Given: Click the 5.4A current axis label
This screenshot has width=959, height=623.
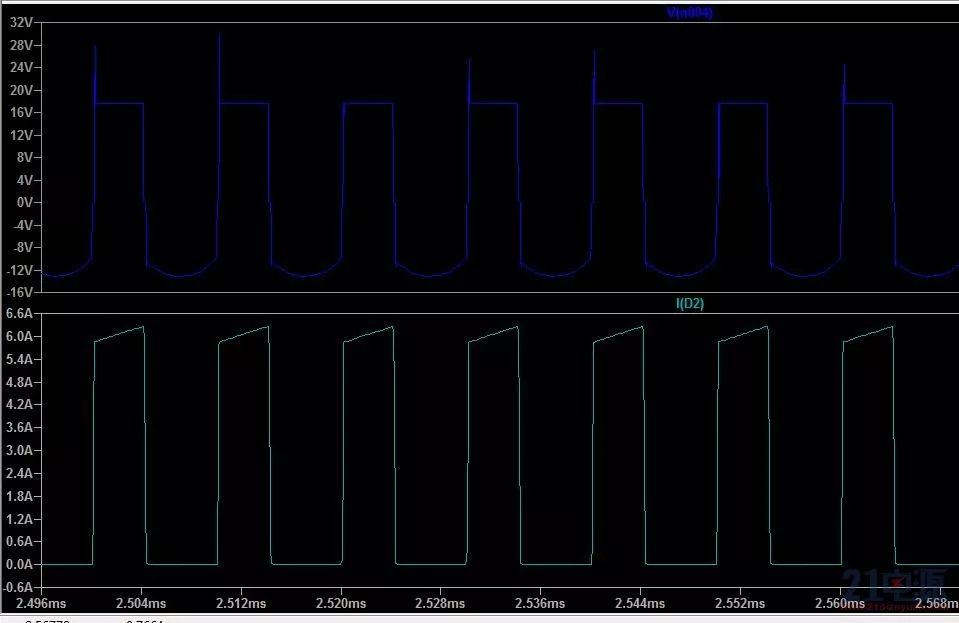Looking at the screenshot, I should pyautogui.click(x=19, y=359).
